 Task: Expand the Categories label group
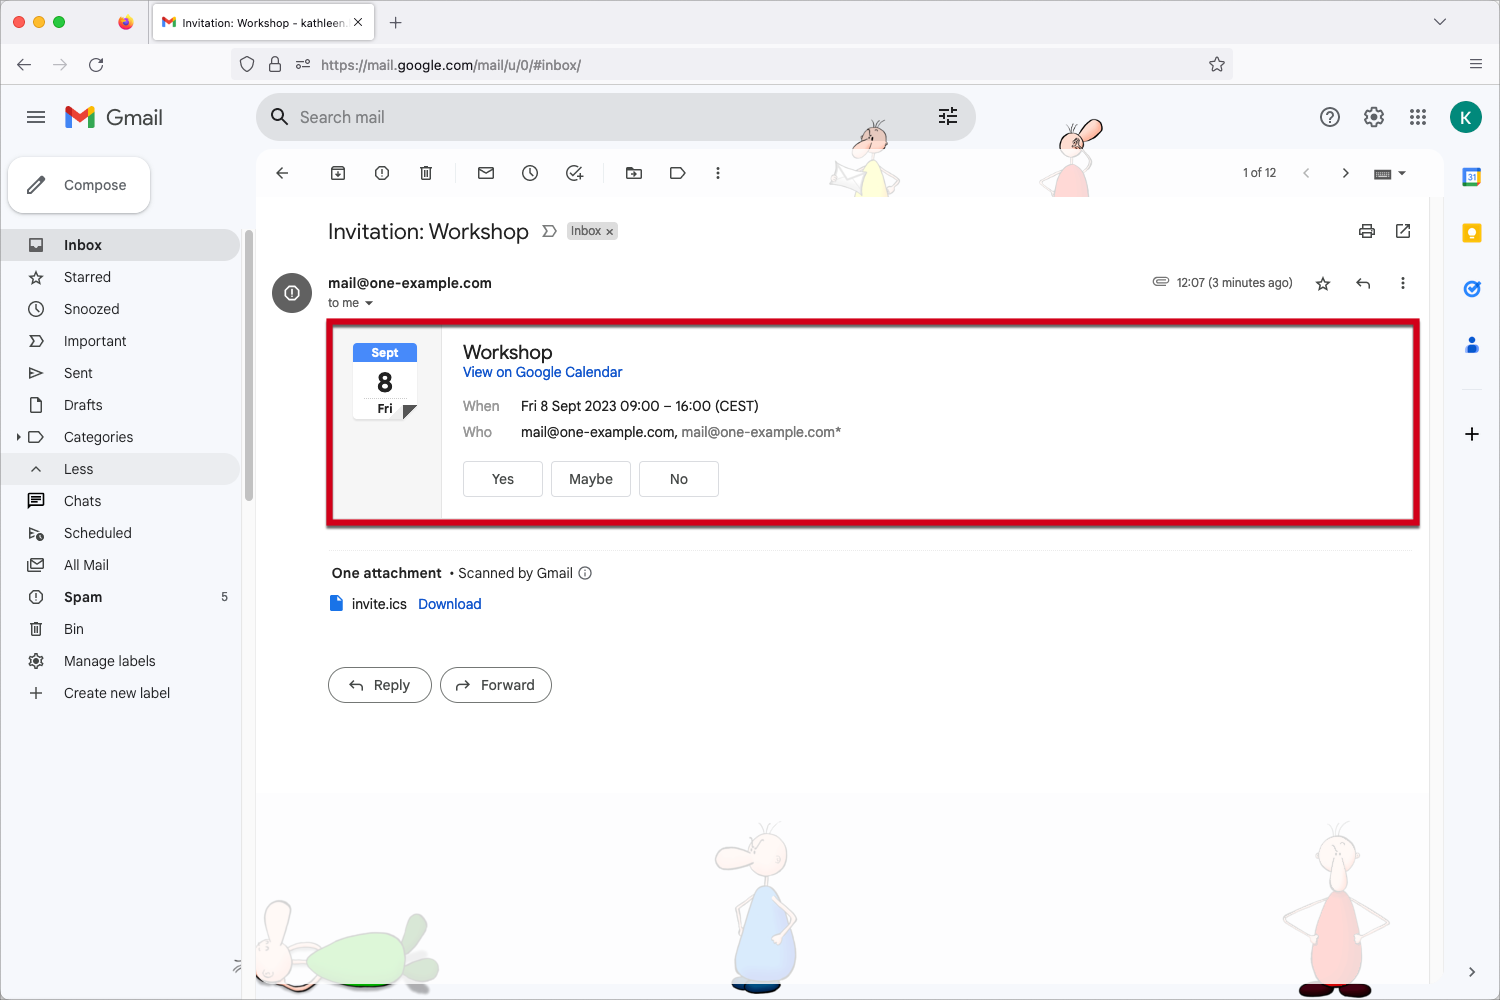(x=17, y=436)
